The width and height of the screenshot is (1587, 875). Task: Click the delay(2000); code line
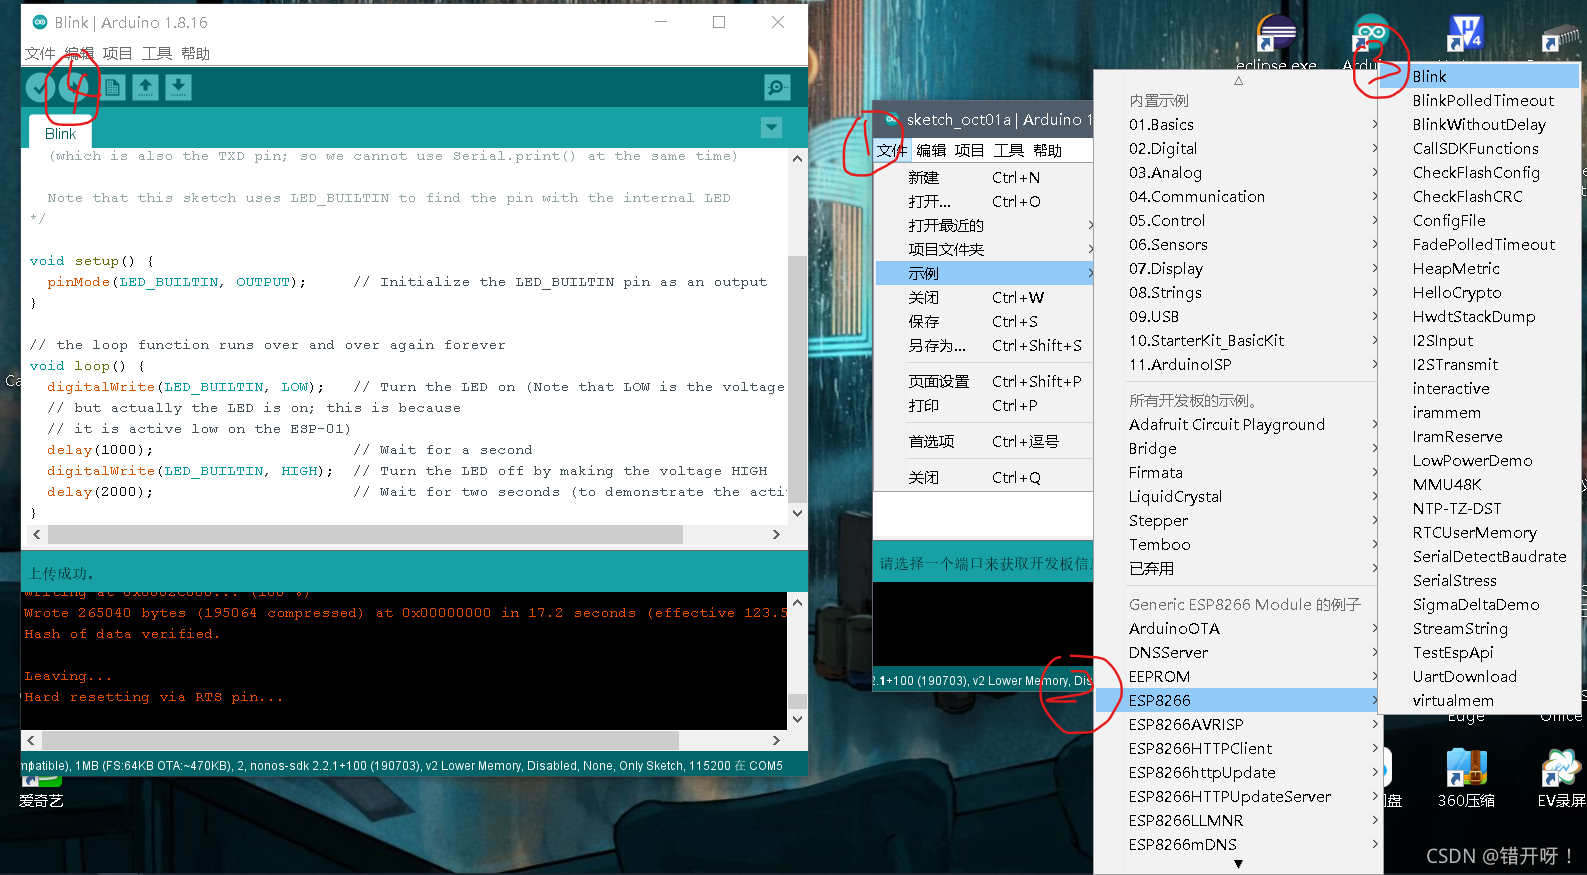coord(100,492)
